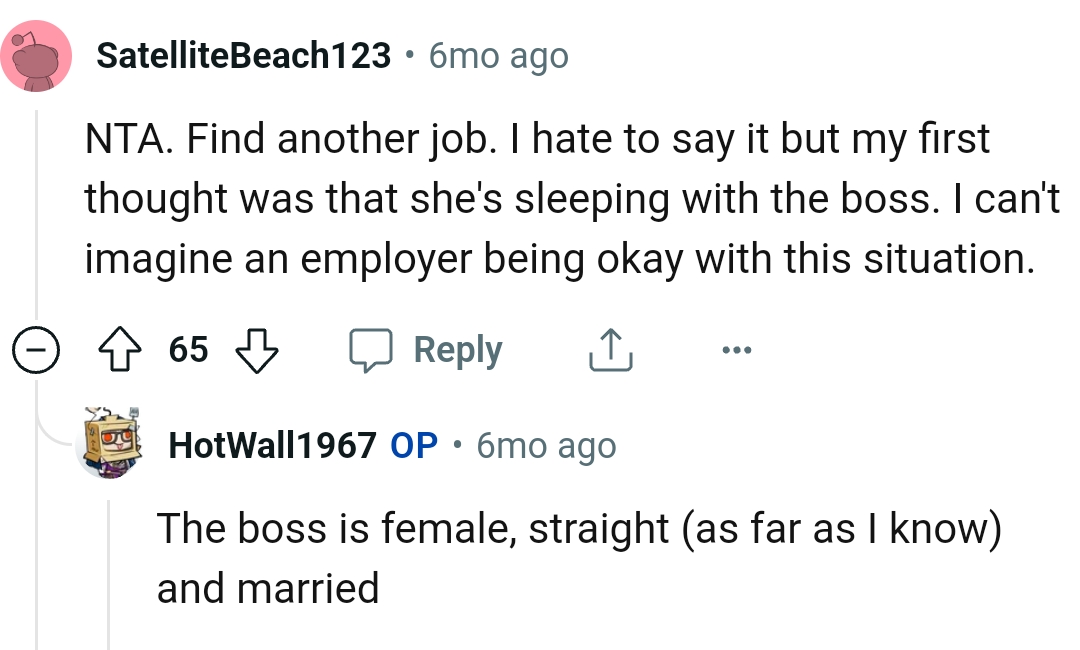The height and width of the screenshot is (650, 1080).
Task: Open HotWall1967's profile page
Action: (270, 446)
